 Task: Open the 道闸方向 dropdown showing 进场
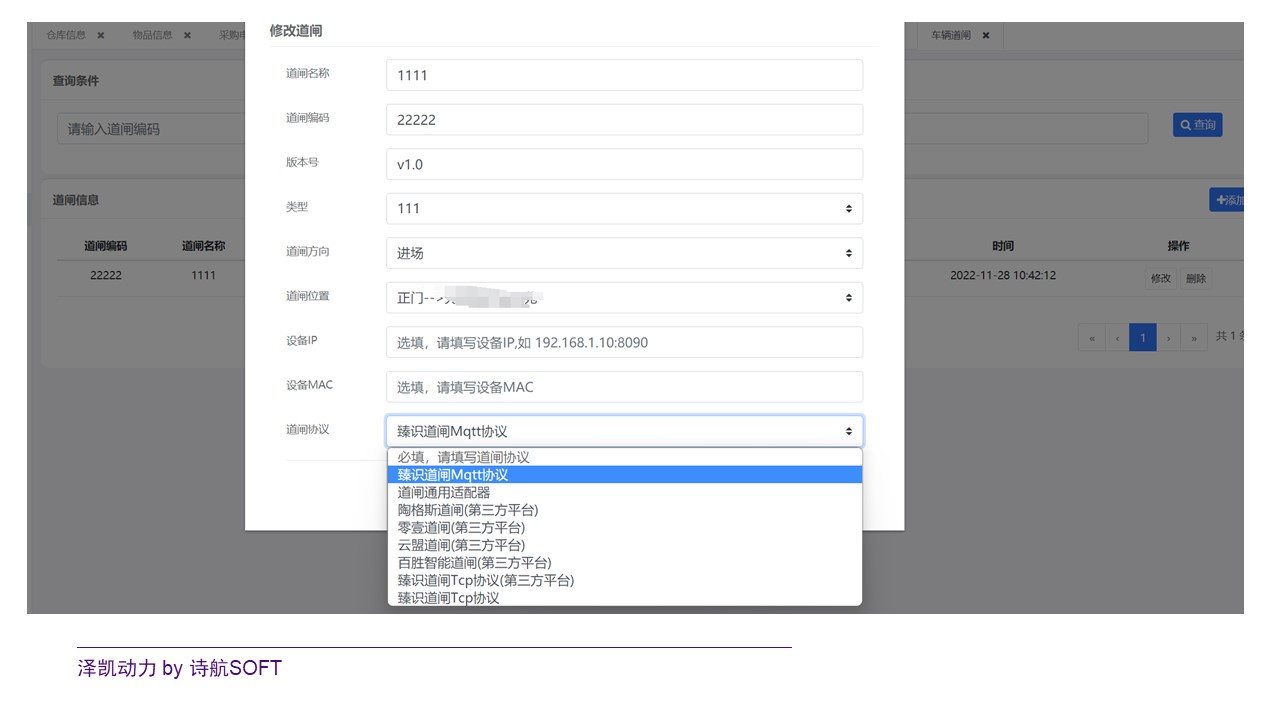click(624, 253)
